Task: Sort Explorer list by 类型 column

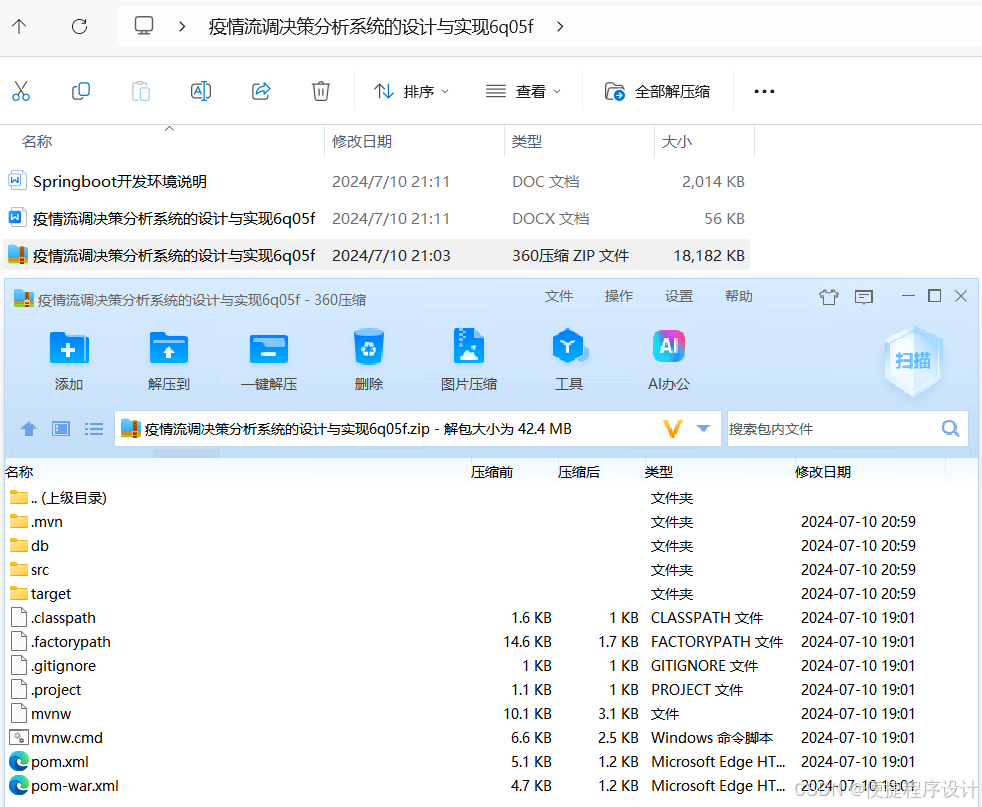Action: [x=527, y=141]
